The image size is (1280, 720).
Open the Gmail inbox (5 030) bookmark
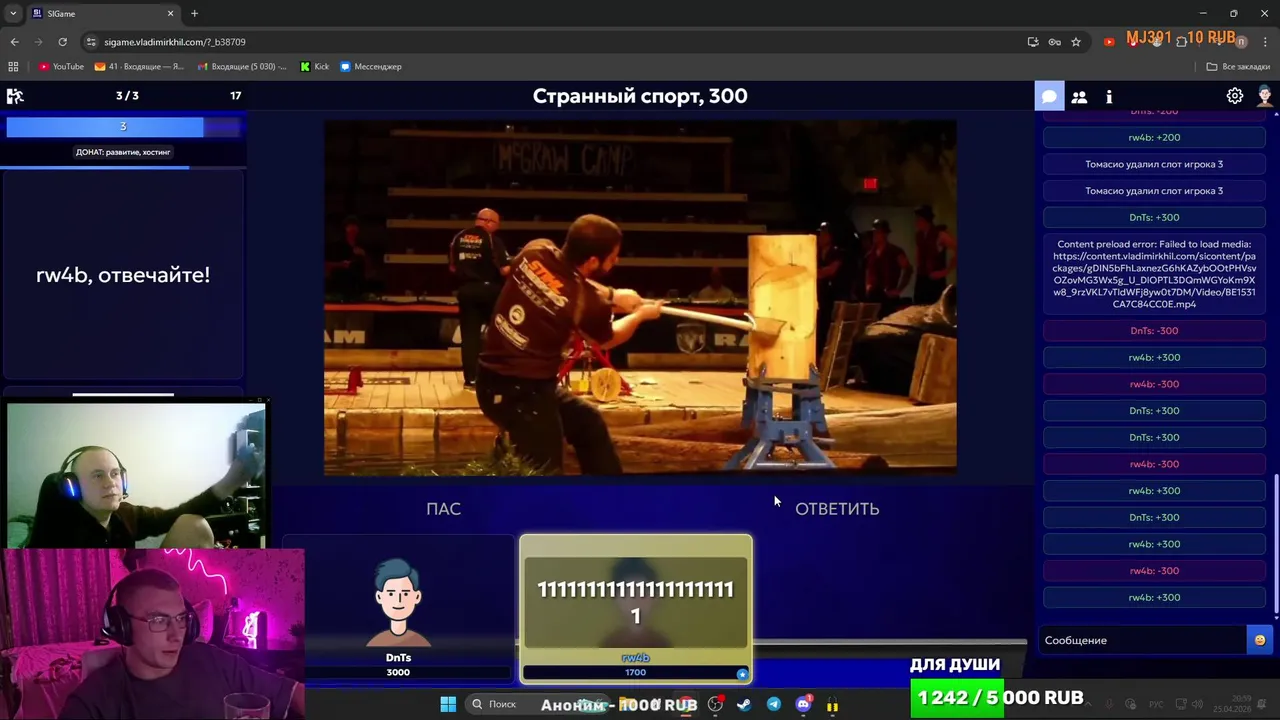pyautogui.click(x=242, y=66)
